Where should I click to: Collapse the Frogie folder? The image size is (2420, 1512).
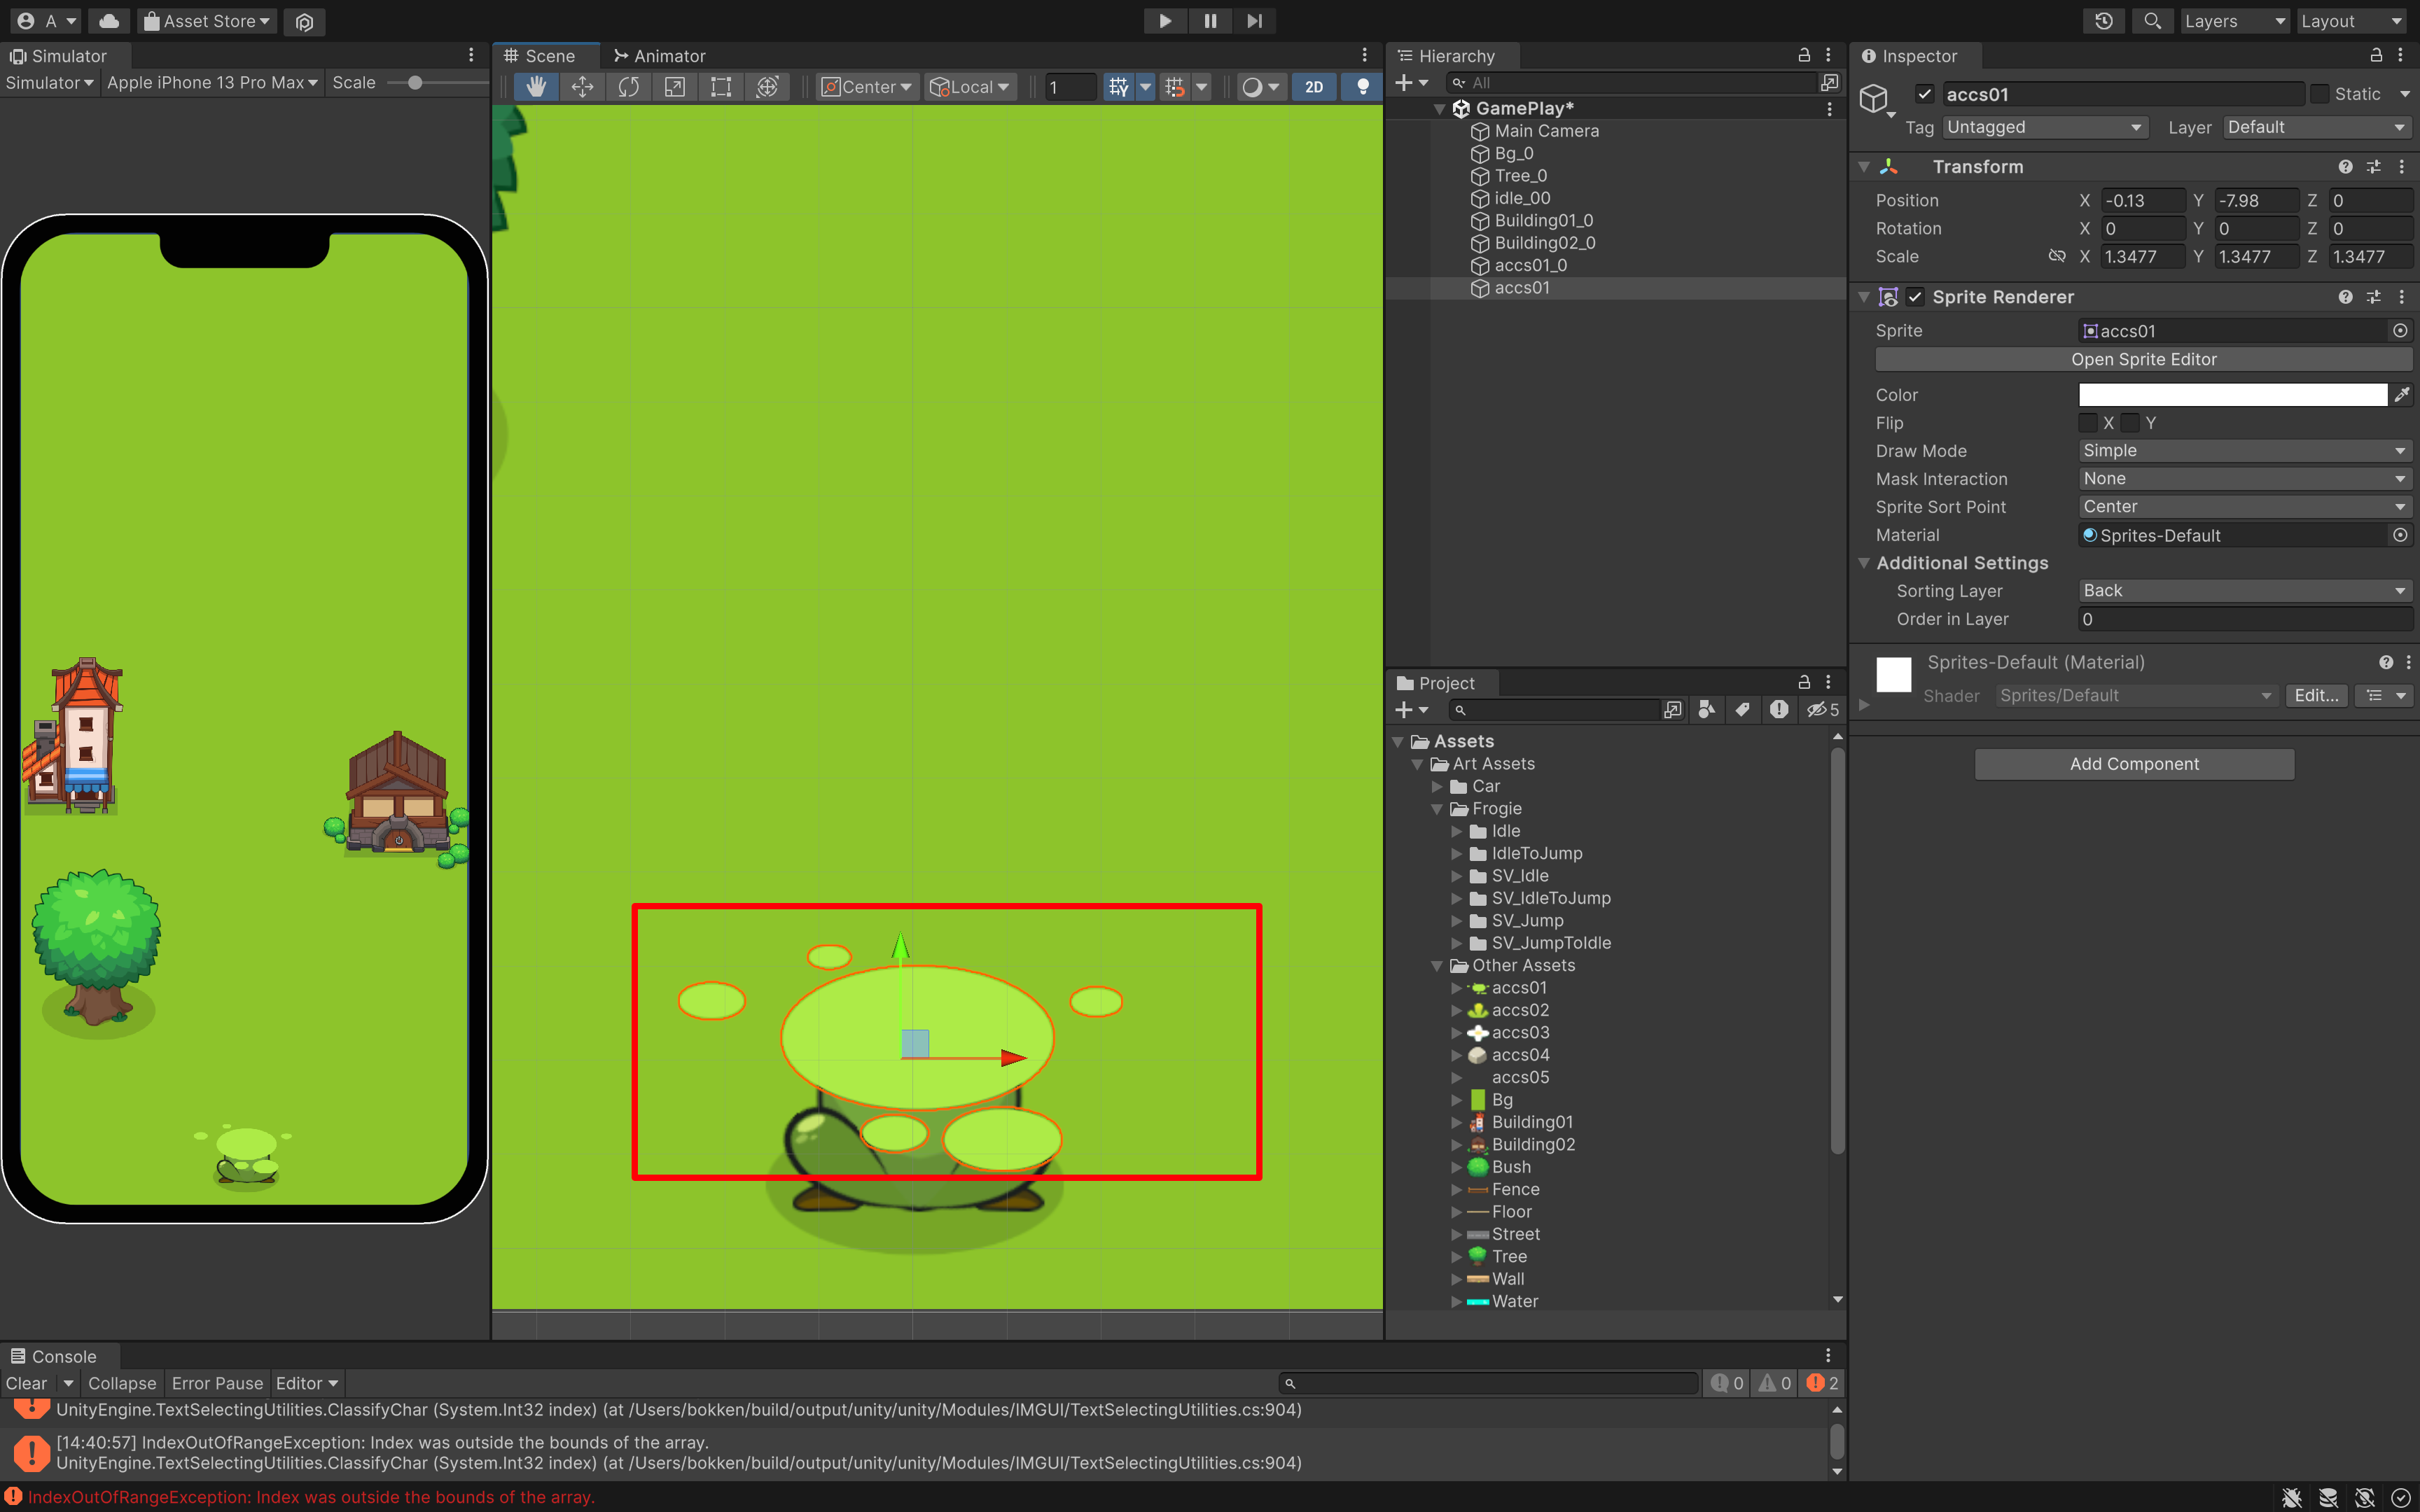(1437, 809)
